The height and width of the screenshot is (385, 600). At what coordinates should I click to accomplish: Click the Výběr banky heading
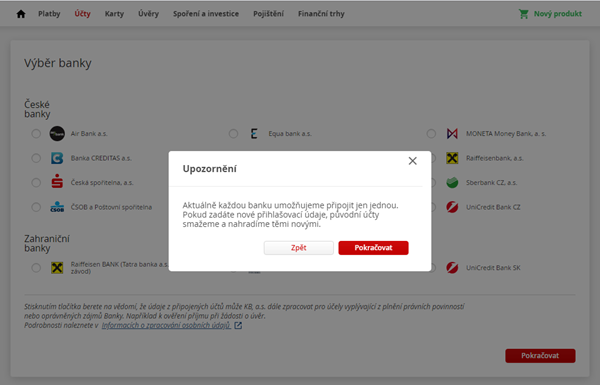click(x=58, y=63)
